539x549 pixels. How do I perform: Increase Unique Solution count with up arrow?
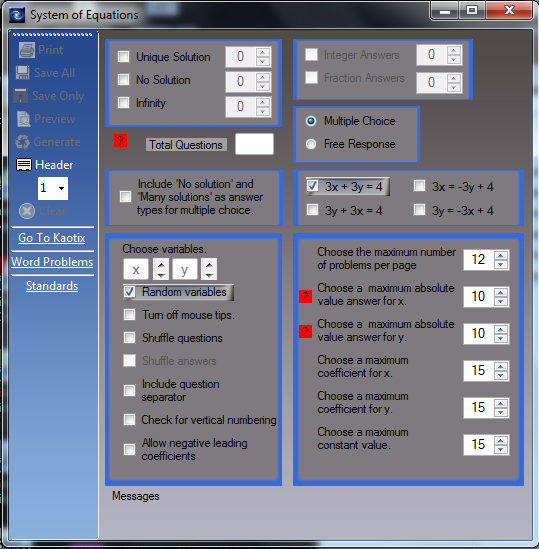[x=263, y=52]
